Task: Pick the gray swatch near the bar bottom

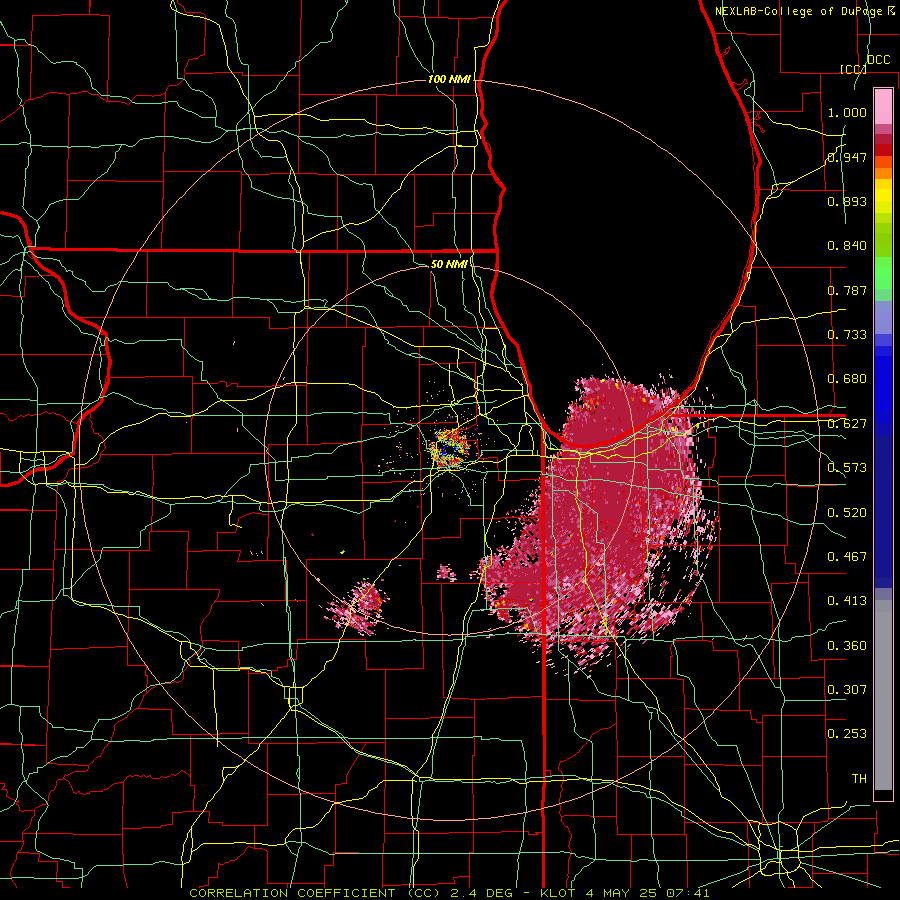Action: click(883, 695)
